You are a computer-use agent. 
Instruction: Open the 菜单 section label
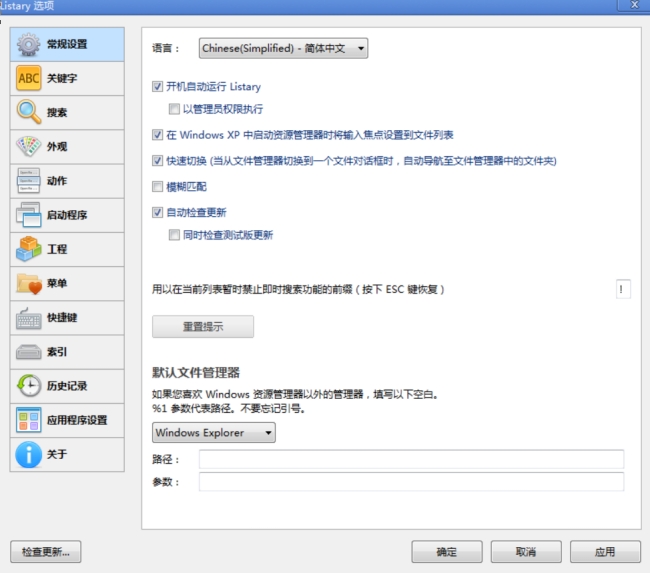tap(57, 283)
